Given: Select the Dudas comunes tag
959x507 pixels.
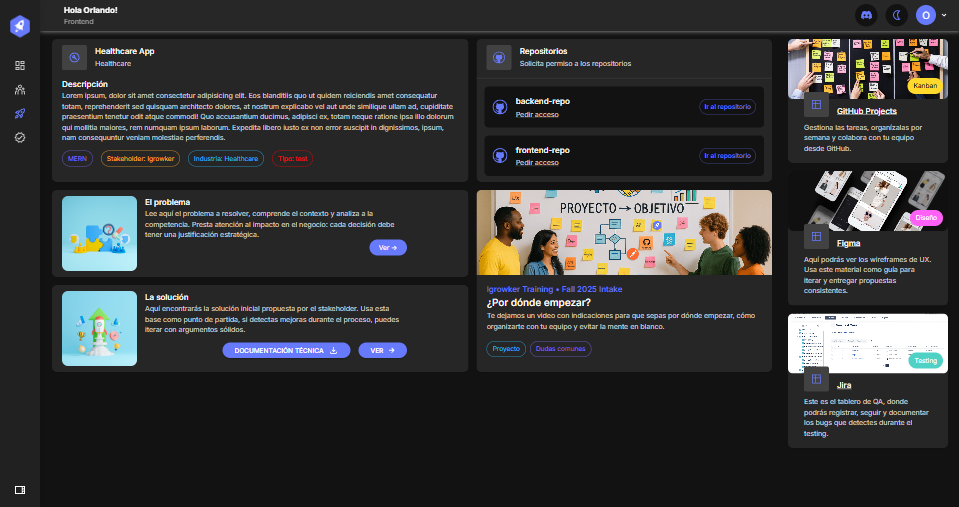Looking at the screenshot, I should click(560, 349).
